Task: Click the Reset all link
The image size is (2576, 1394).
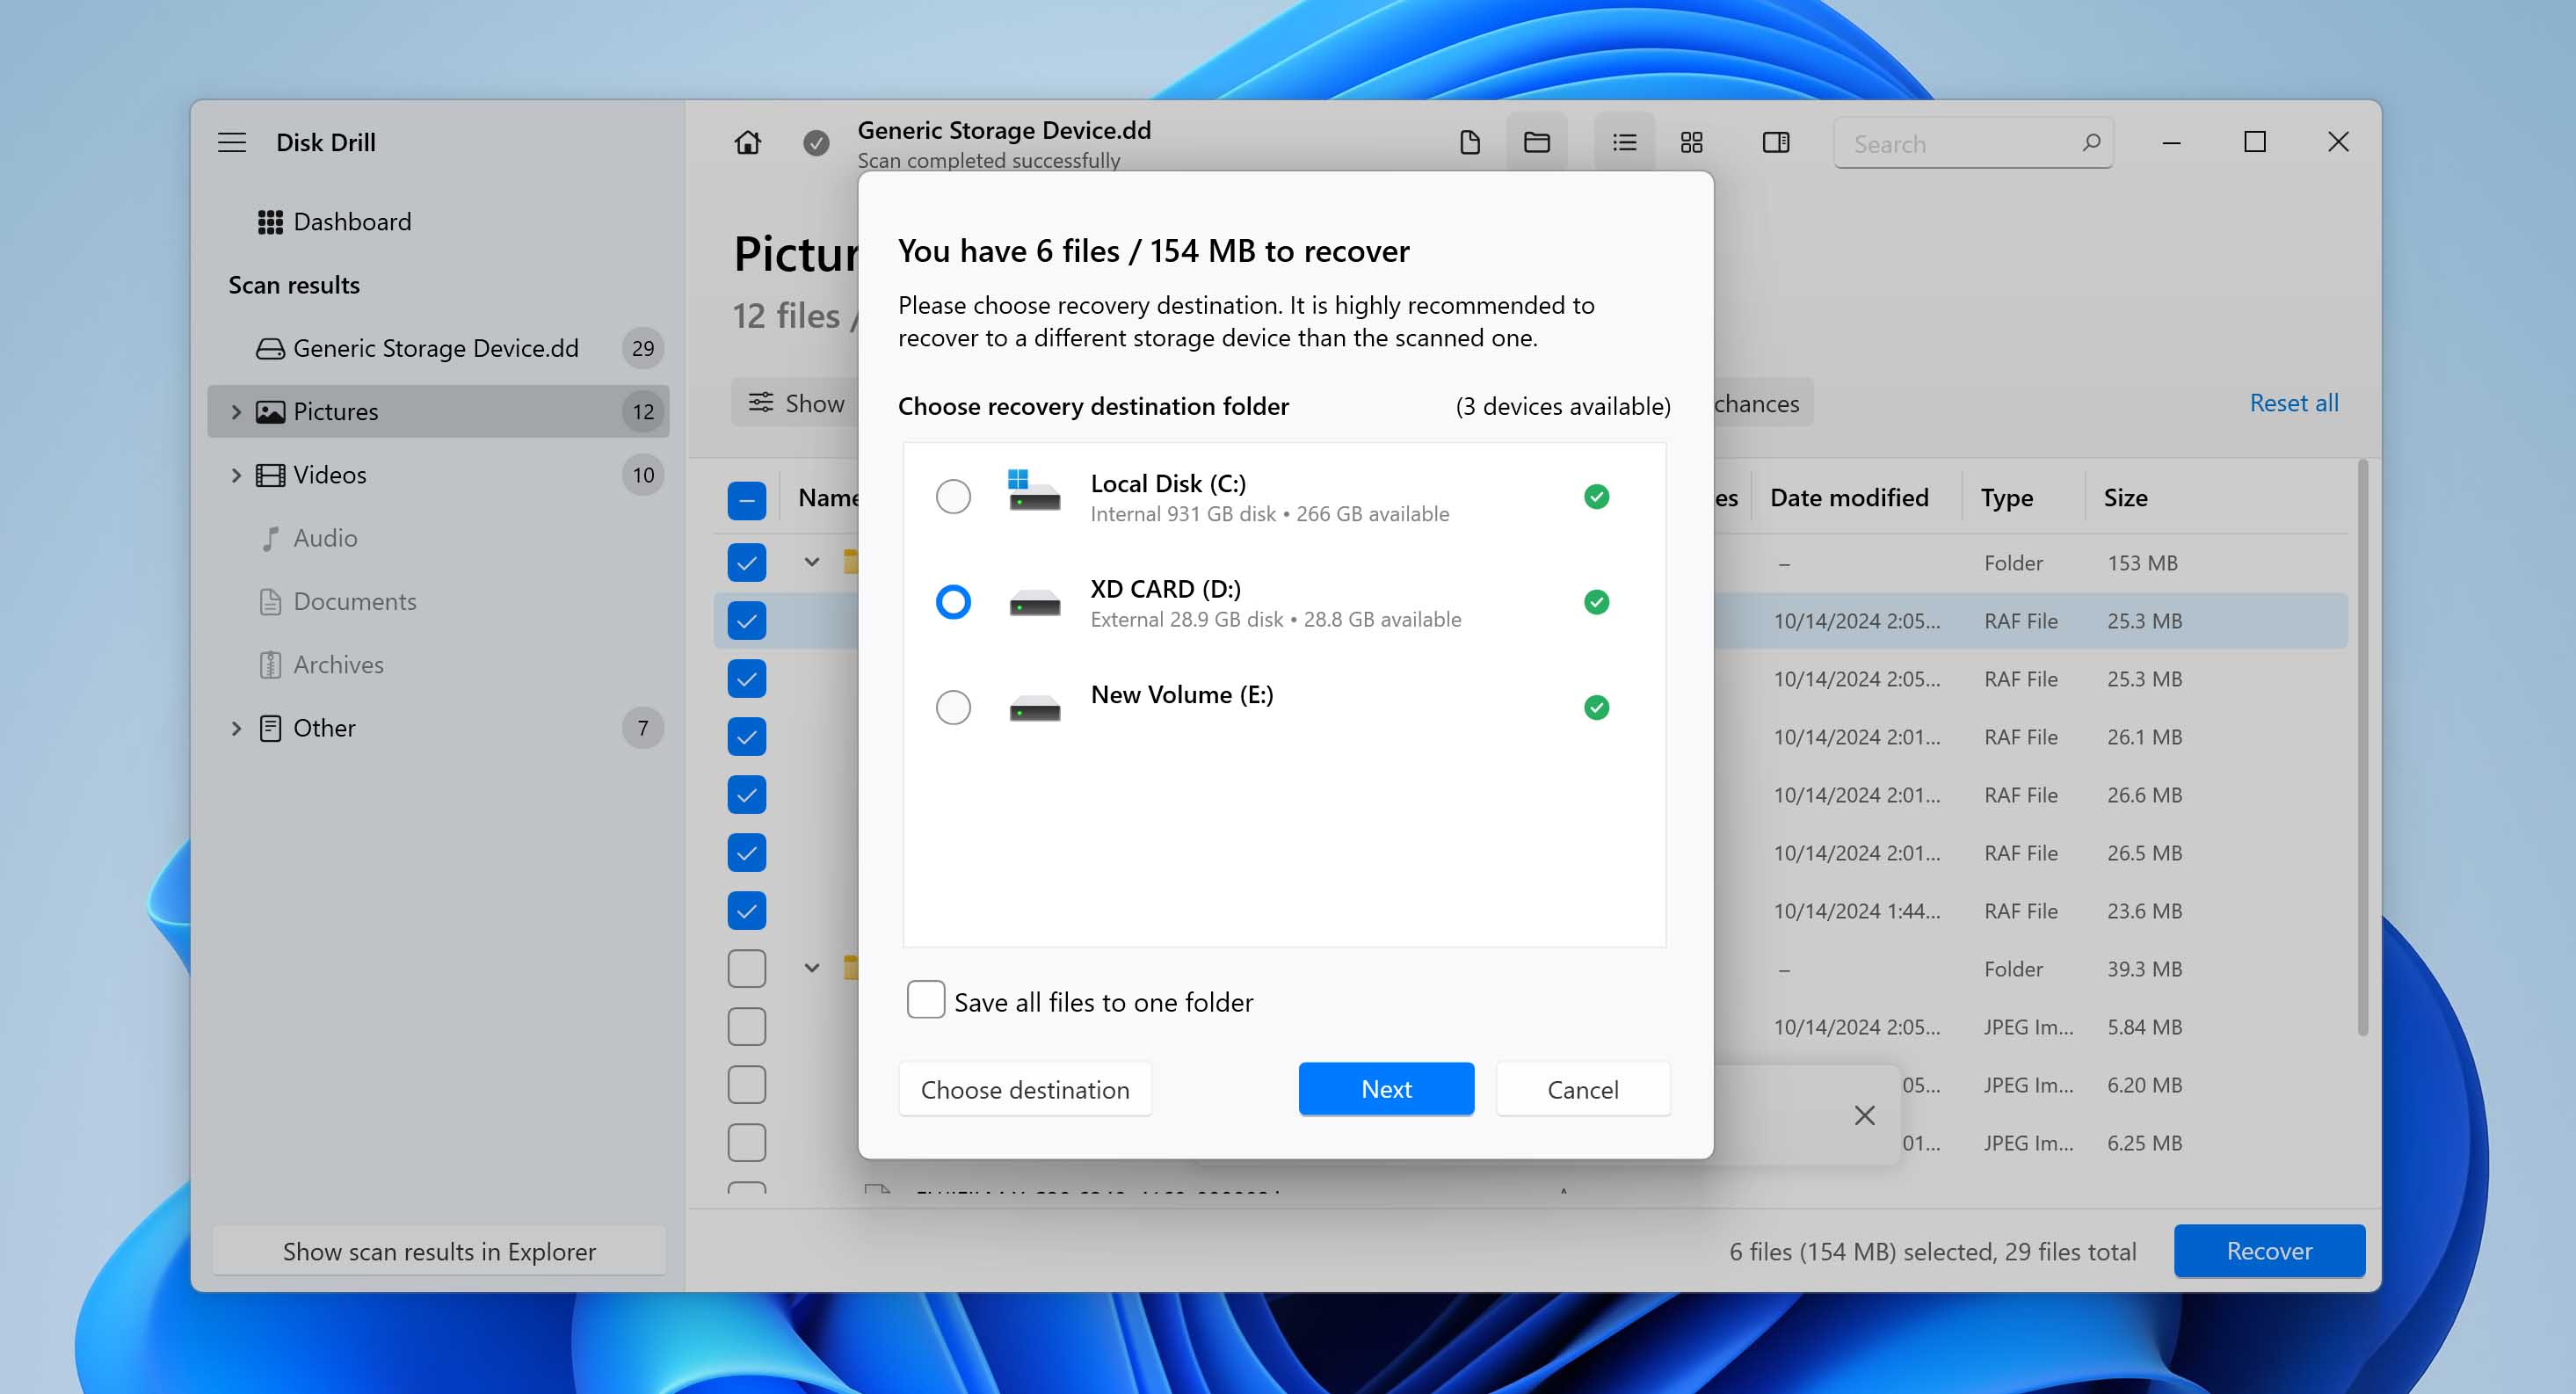Action: pyautogui.click(x=2293, y=403)
